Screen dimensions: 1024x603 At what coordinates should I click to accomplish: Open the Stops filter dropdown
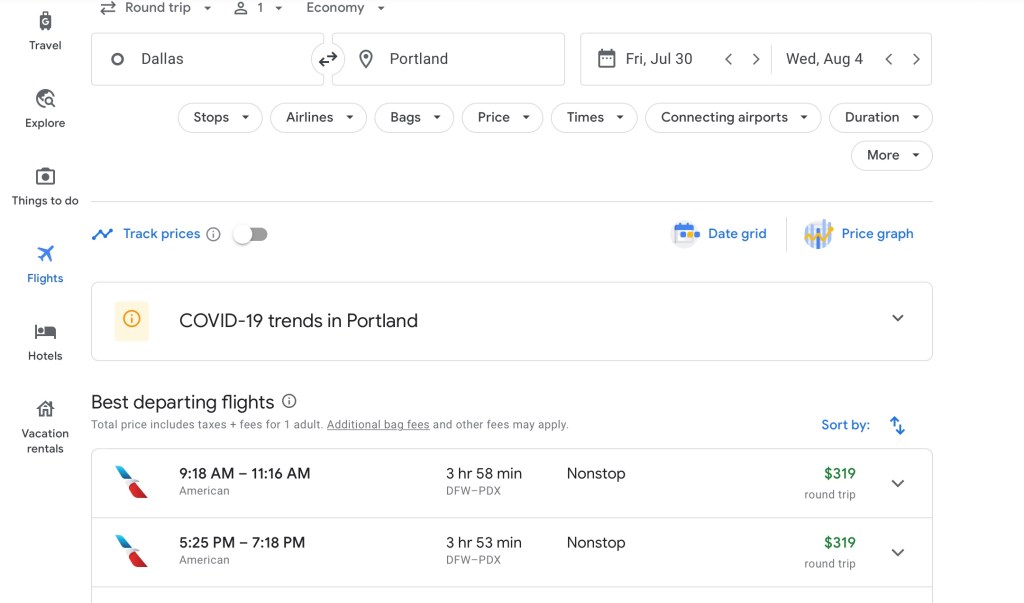click(220, 117)
